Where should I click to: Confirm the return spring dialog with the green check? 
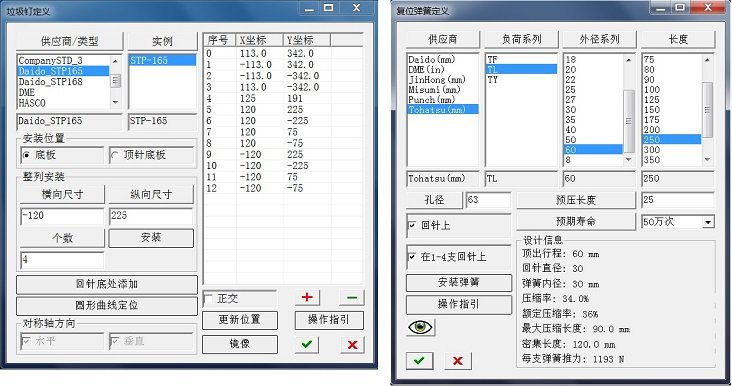coord(419,360)
